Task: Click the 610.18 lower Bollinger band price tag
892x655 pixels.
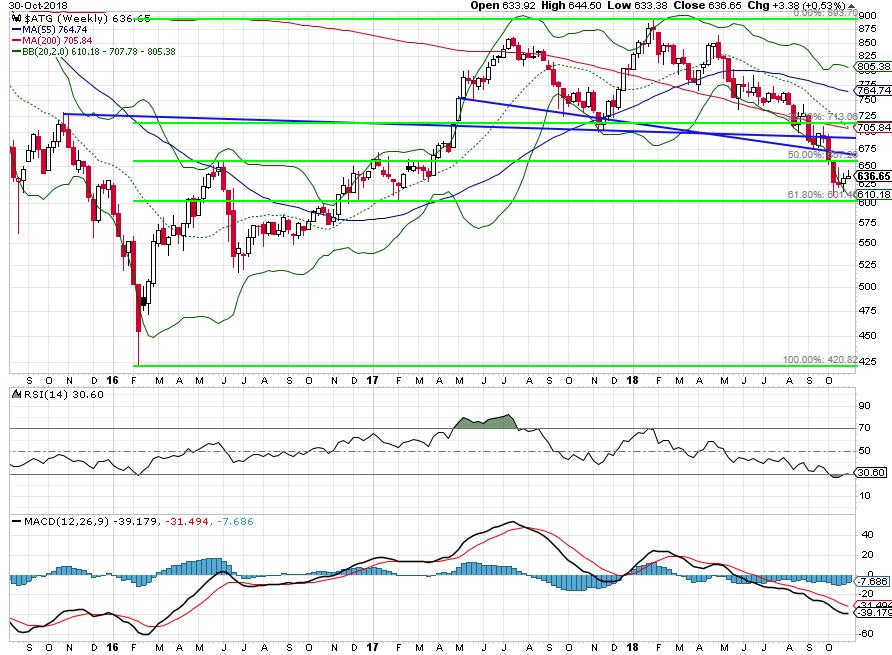Action: 873,195
